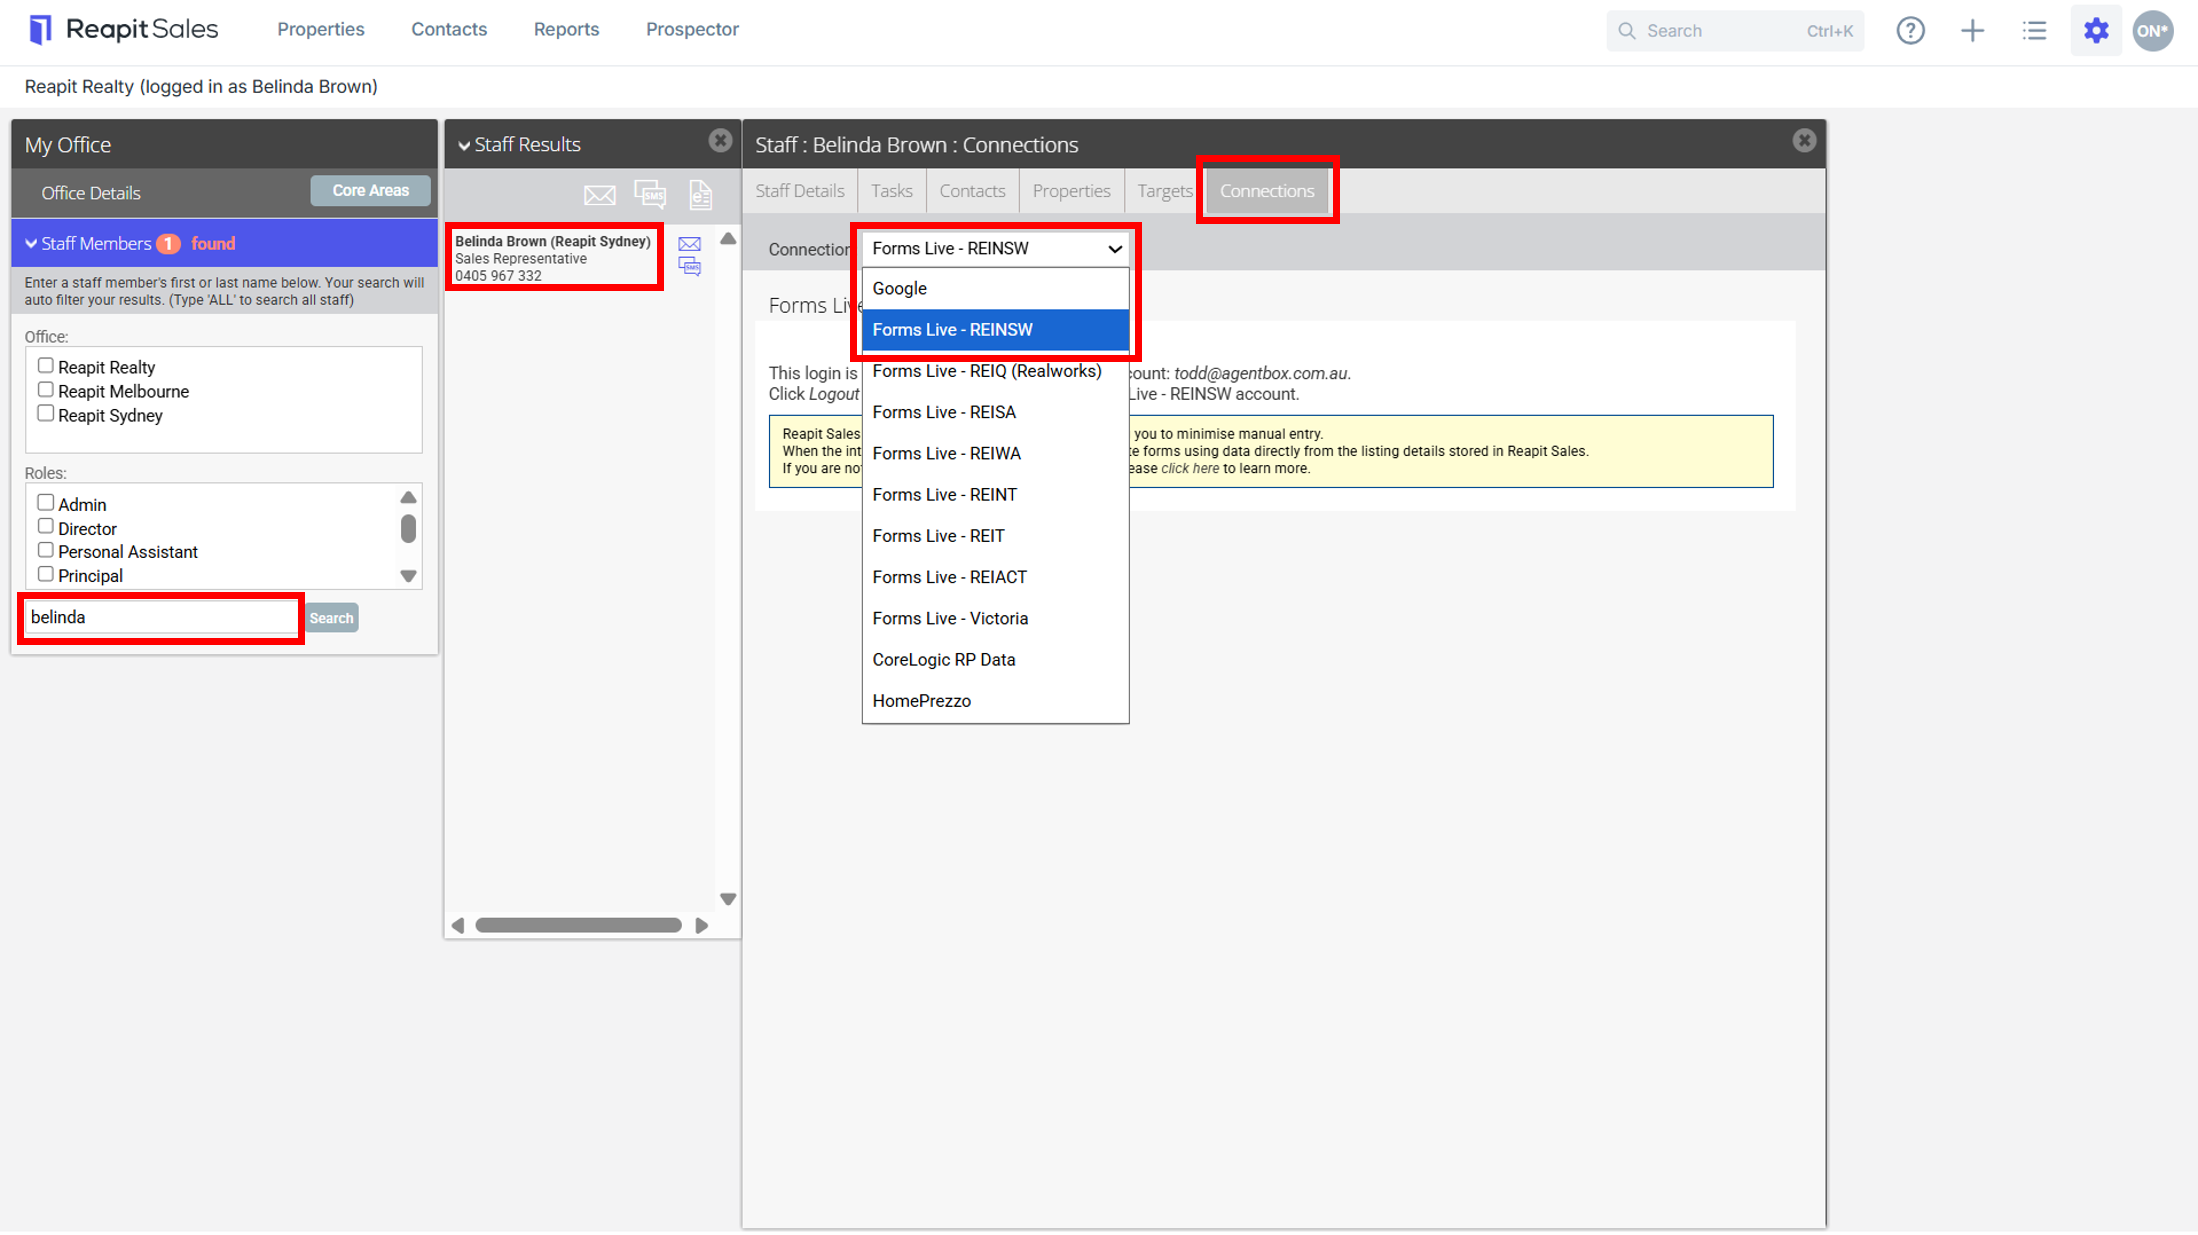Send SMS to Belinda Brown via row icon
The height and width of the screenshot is (1235, 2198).
coord(689,266)
